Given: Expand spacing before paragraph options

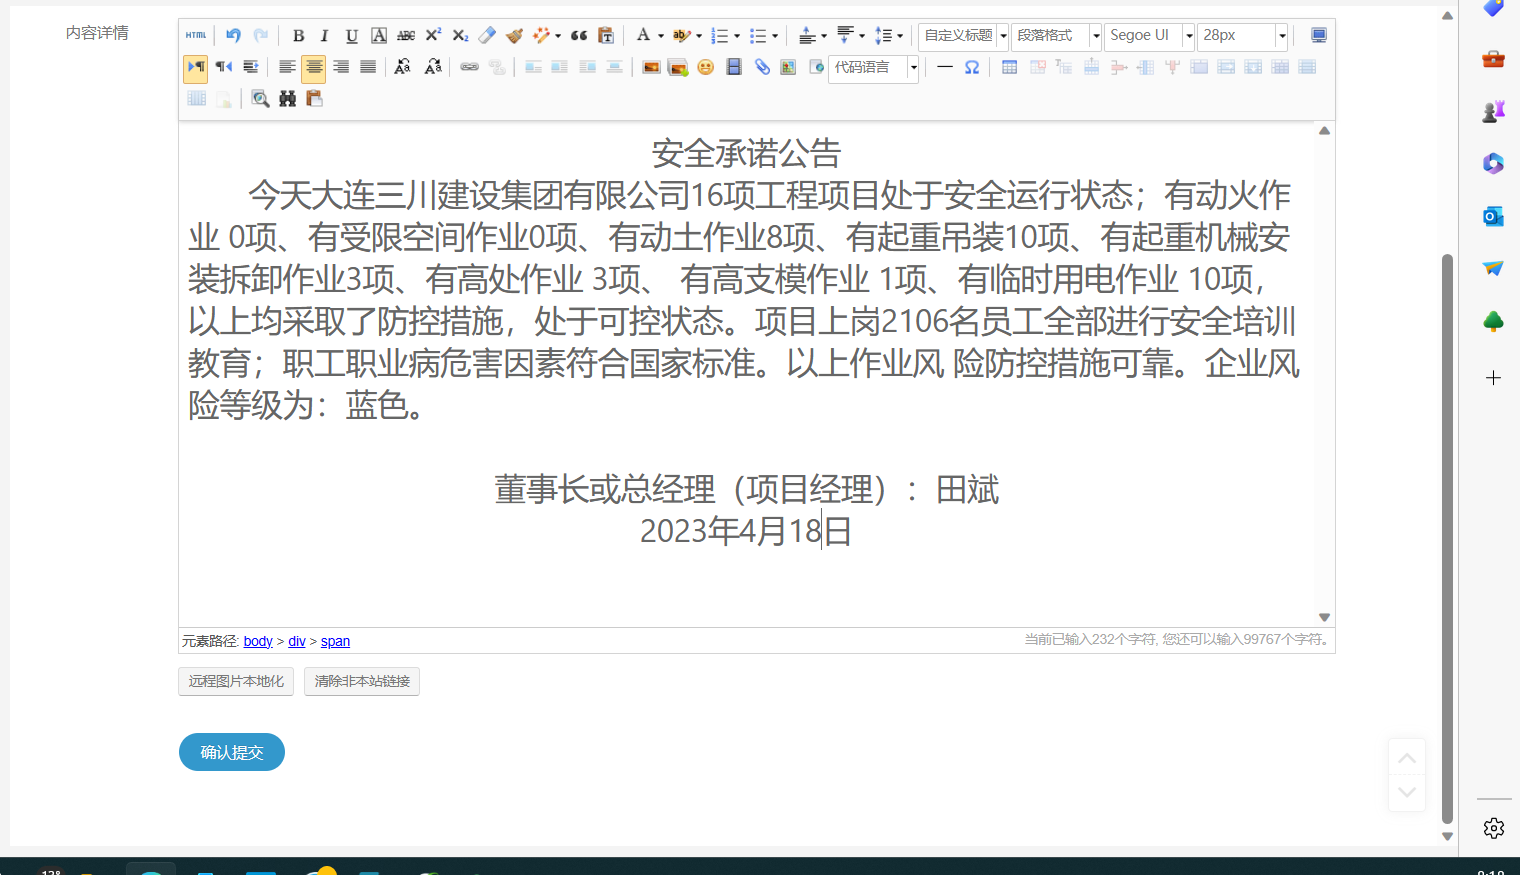Looking at the screenshot, I should (x=824, y=37).
